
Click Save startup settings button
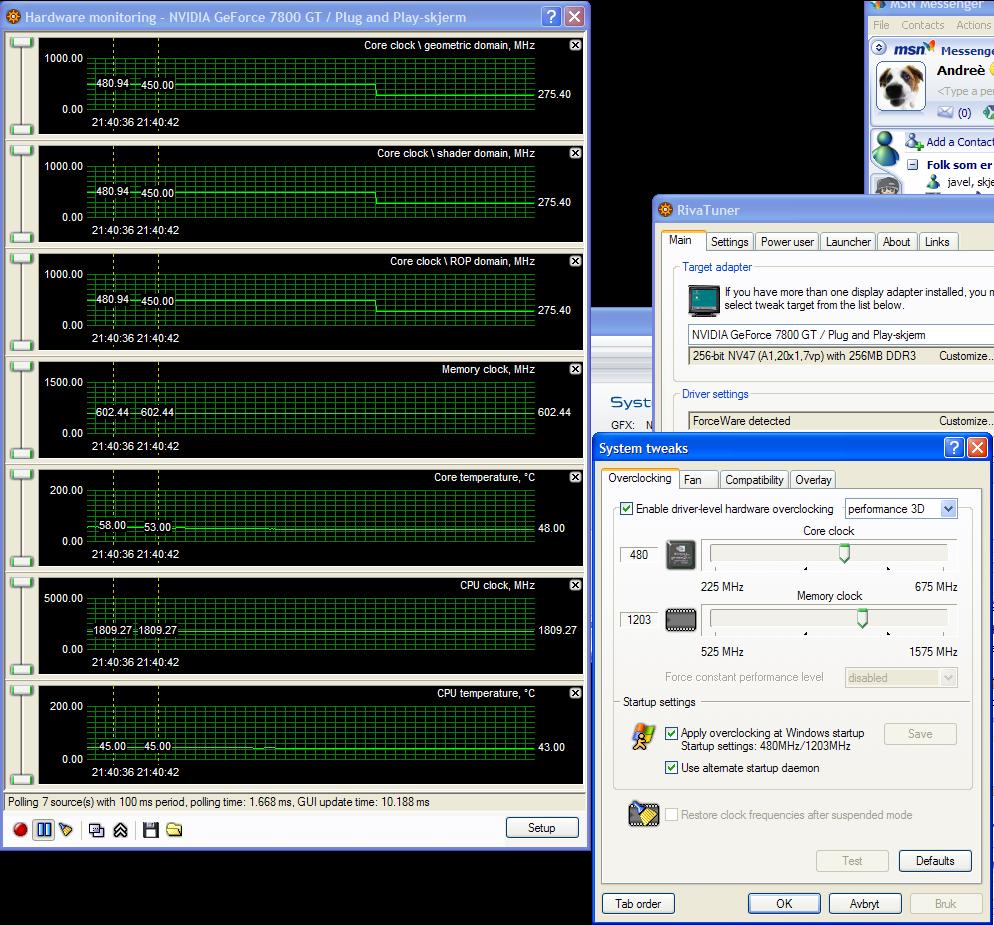(920, 734)
